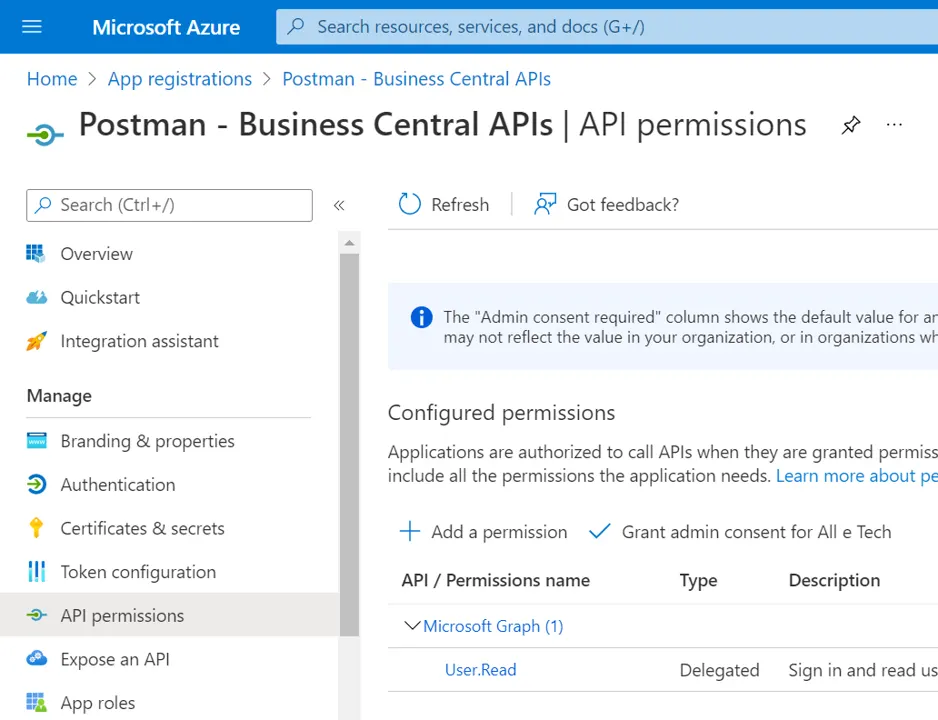Screen dimensions: 938x720
Task: Click the blue info icon in notice banner
Action: pyautogui.click(x=421, y=317)
